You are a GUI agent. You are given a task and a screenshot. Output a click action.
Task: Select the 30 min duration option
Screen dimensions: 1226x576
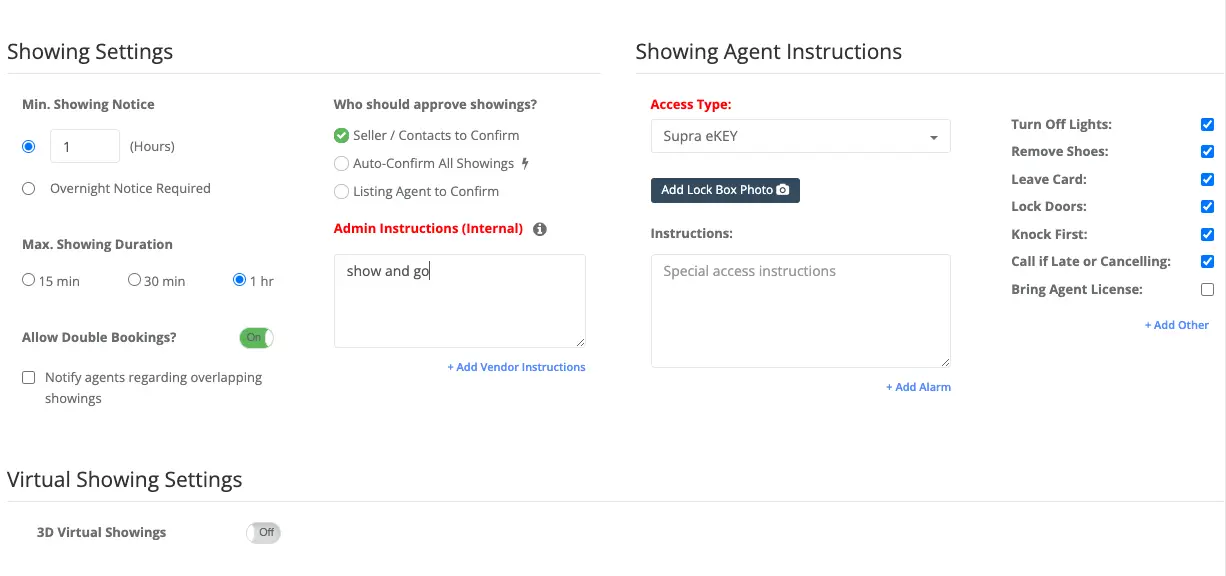134,281
